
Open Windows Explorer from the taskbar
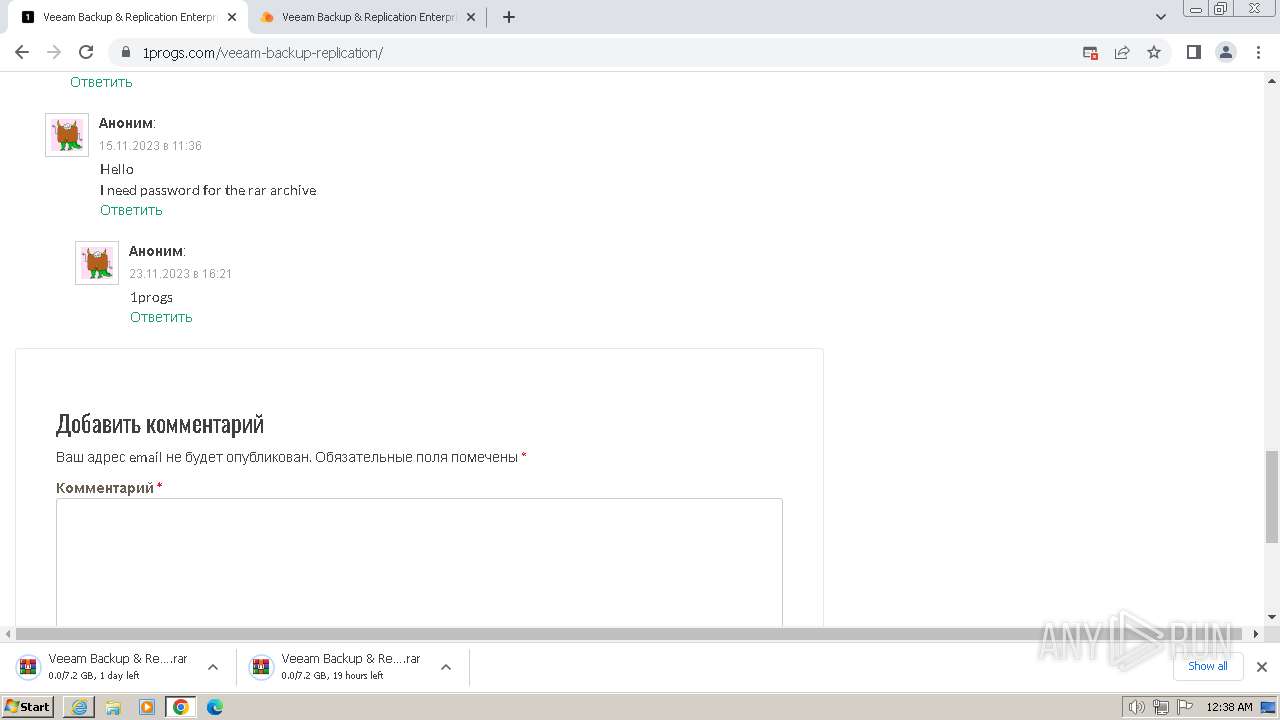tap(113, 707)
